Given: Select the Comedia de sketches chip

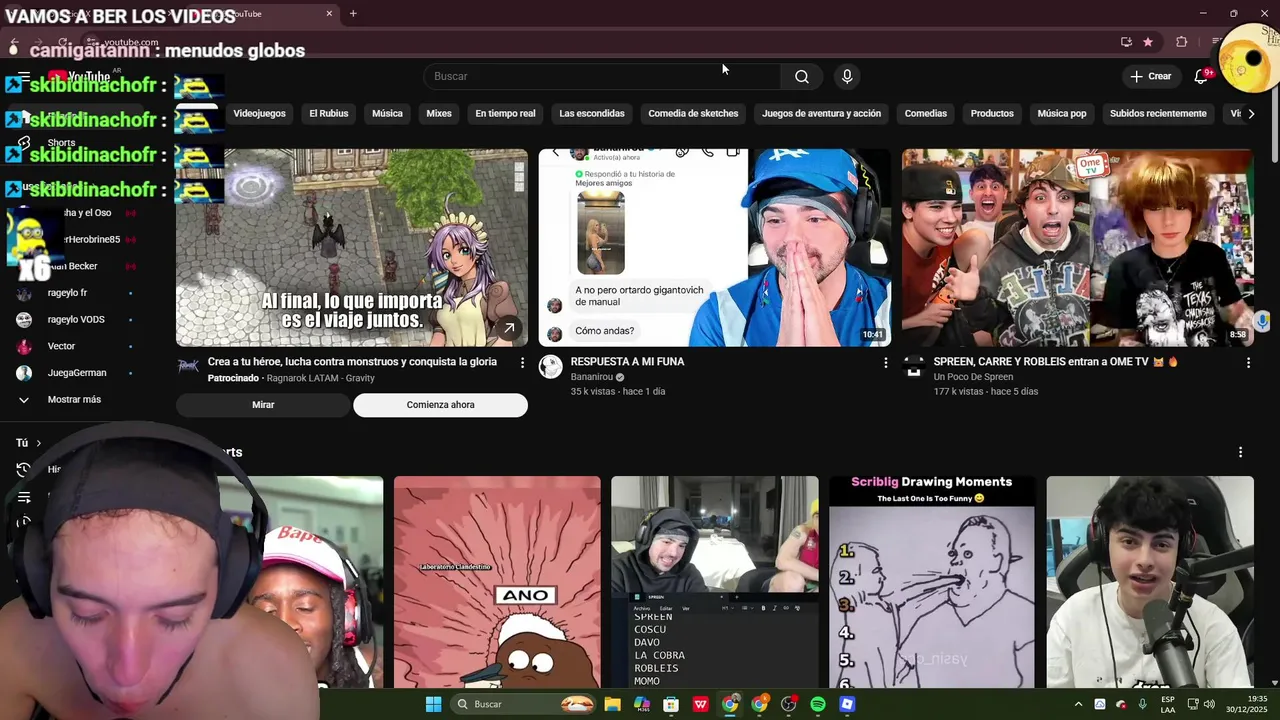Looking at the screenshot, I should pos(693,113).
